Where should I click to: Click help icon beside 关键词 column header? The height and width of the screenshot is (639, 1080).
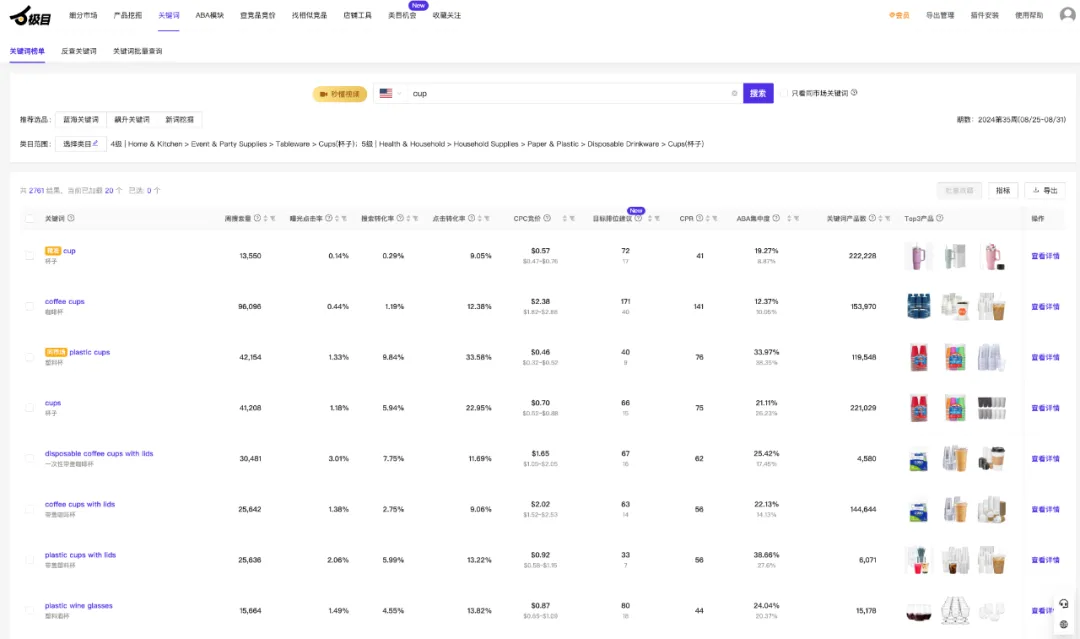pyautogui.click(x=71, y=218)
